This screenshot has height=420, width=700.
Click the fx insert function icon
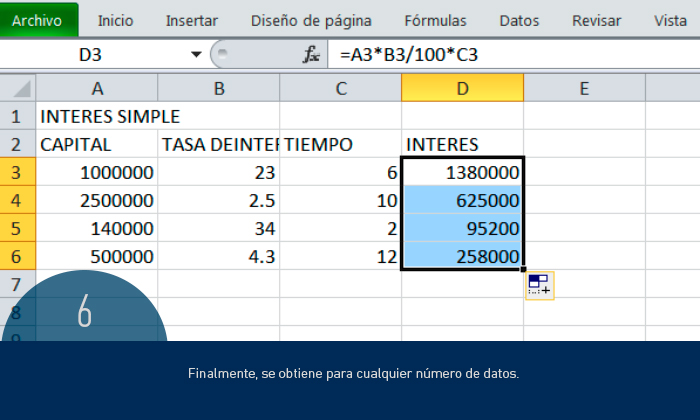(x=312, y=54)
